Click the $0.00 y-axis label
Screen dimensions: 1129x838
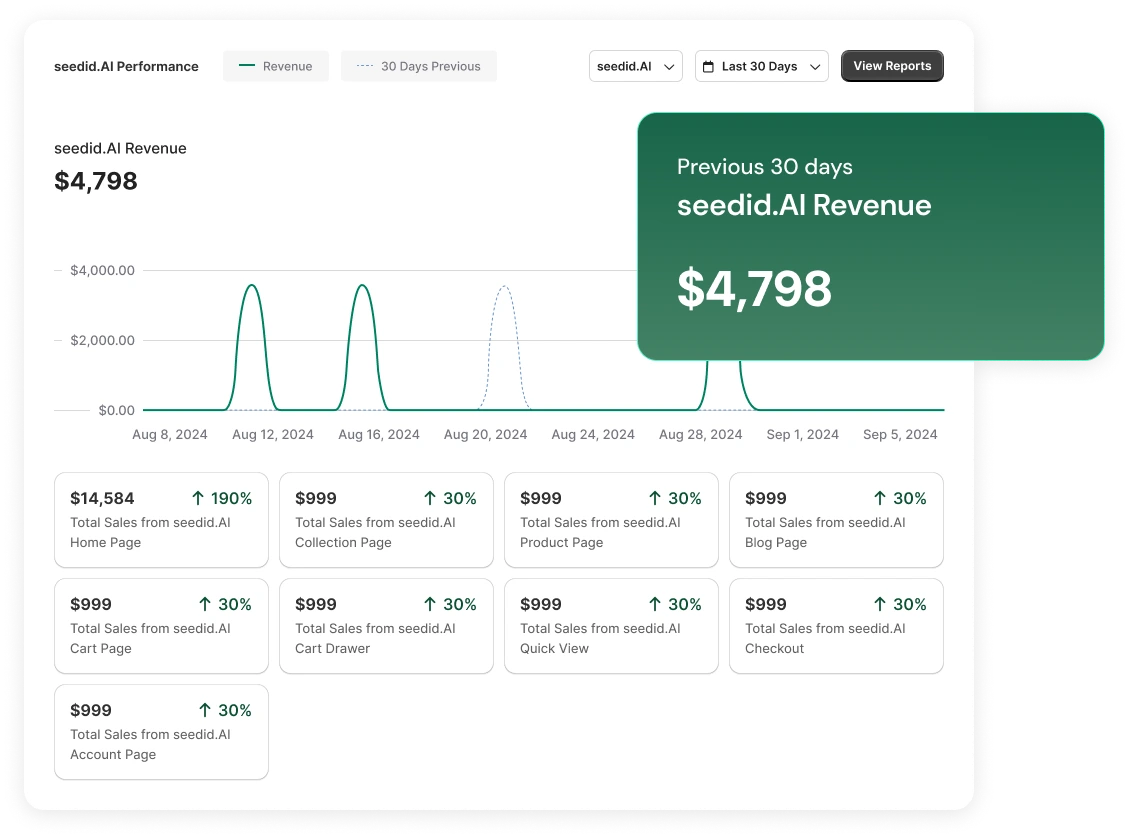117,410
